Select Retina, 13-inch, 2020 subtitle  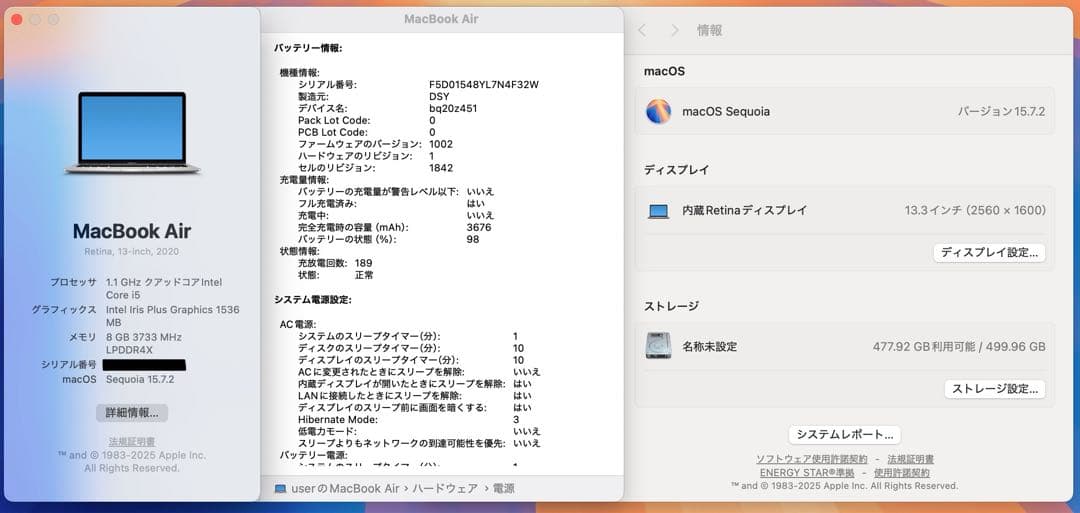tap(132, 251)
